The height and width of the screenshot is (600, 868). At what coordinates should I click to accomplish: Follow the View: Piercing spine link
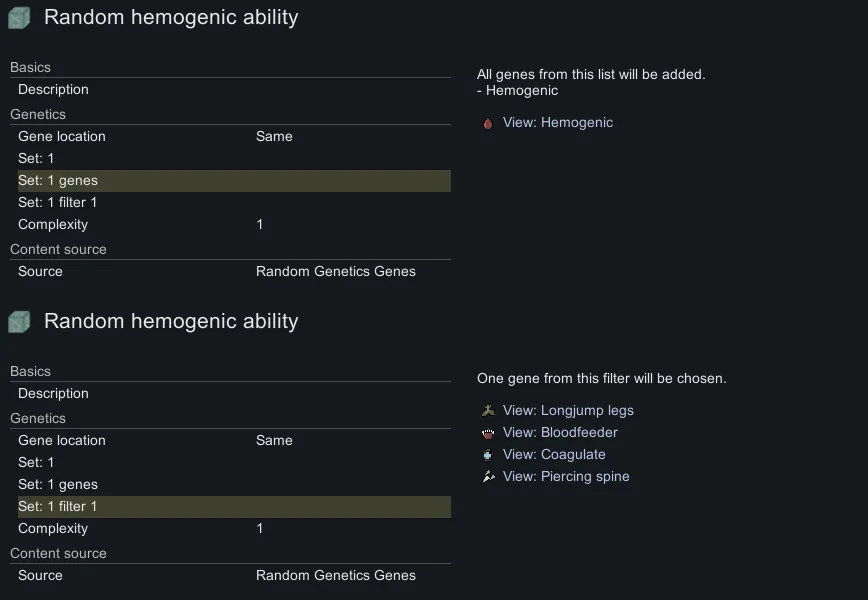[x=566, y=477]
